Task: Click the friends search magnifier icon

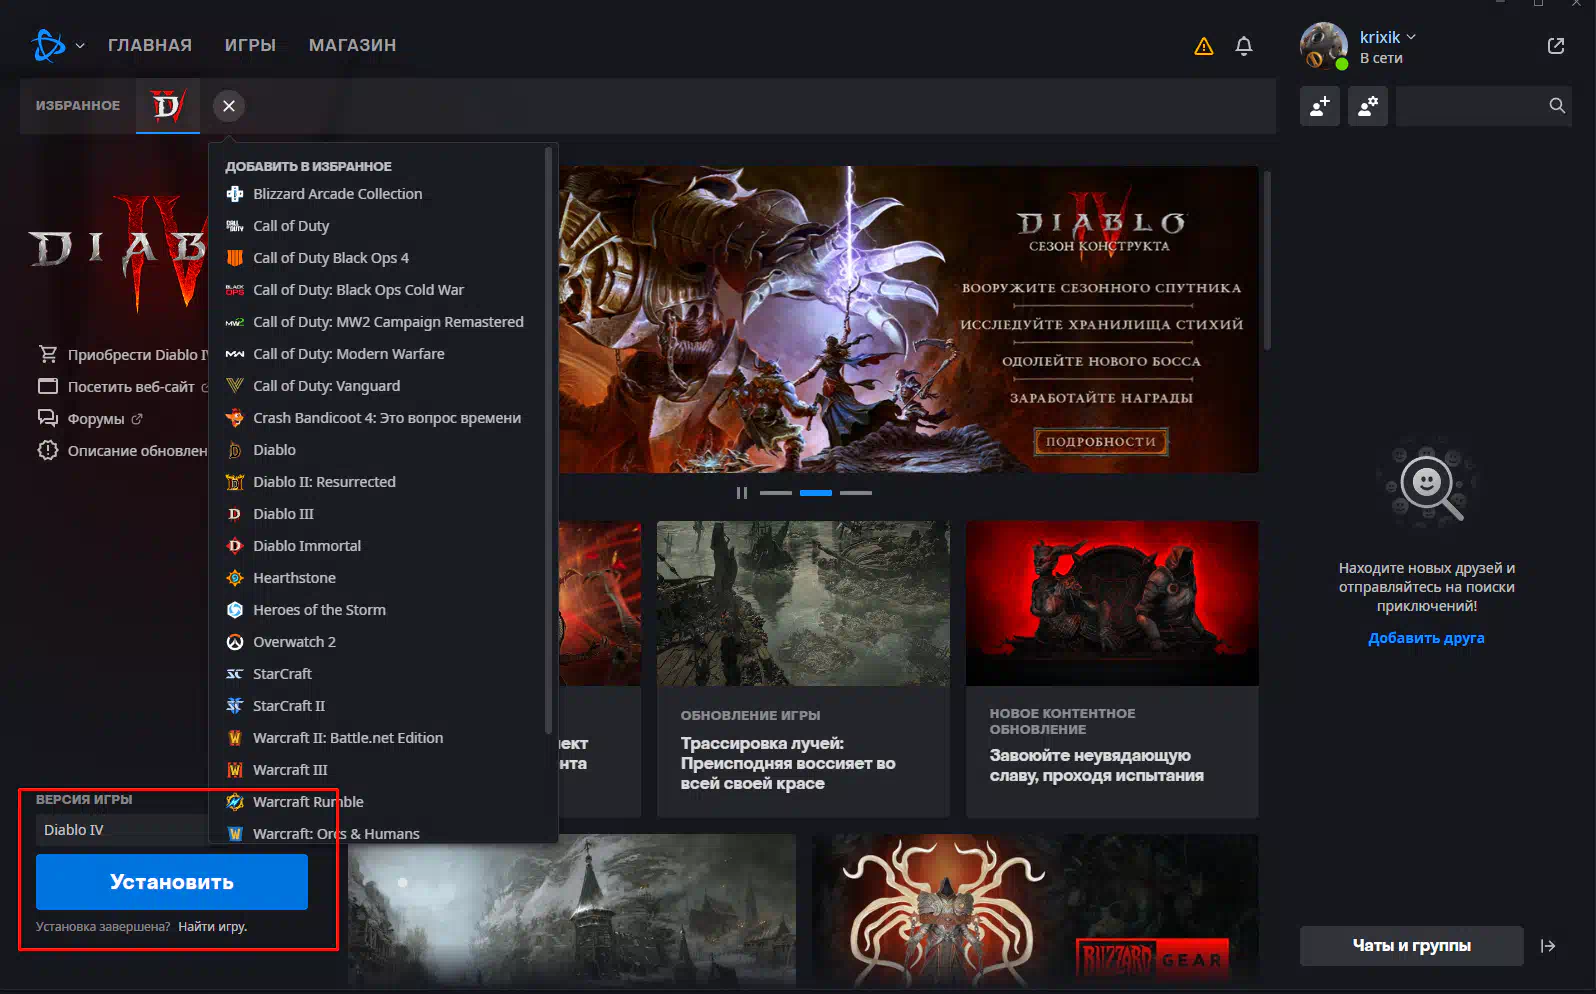Action: coord(1557,106)
